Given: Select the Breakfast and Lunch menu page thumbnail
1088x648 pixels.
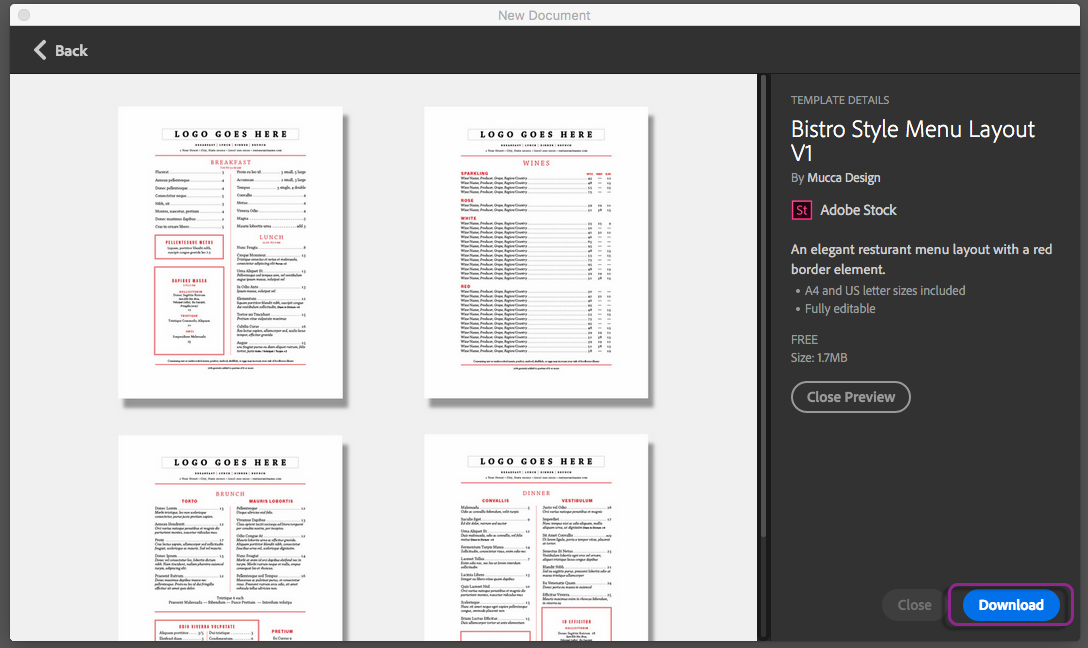Looking at the screenshot, I should tap(230, 253).
